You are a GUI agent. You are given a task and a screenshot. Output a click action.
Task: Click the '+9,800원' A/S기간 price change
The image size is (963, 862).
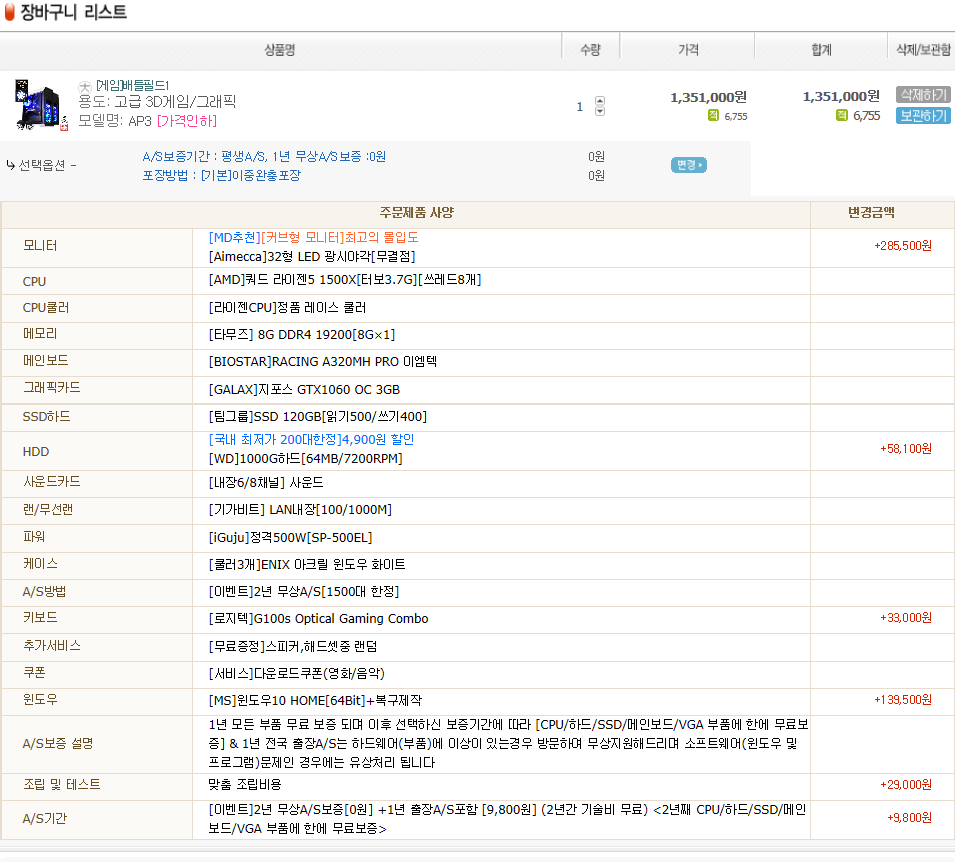pos(910,818)
